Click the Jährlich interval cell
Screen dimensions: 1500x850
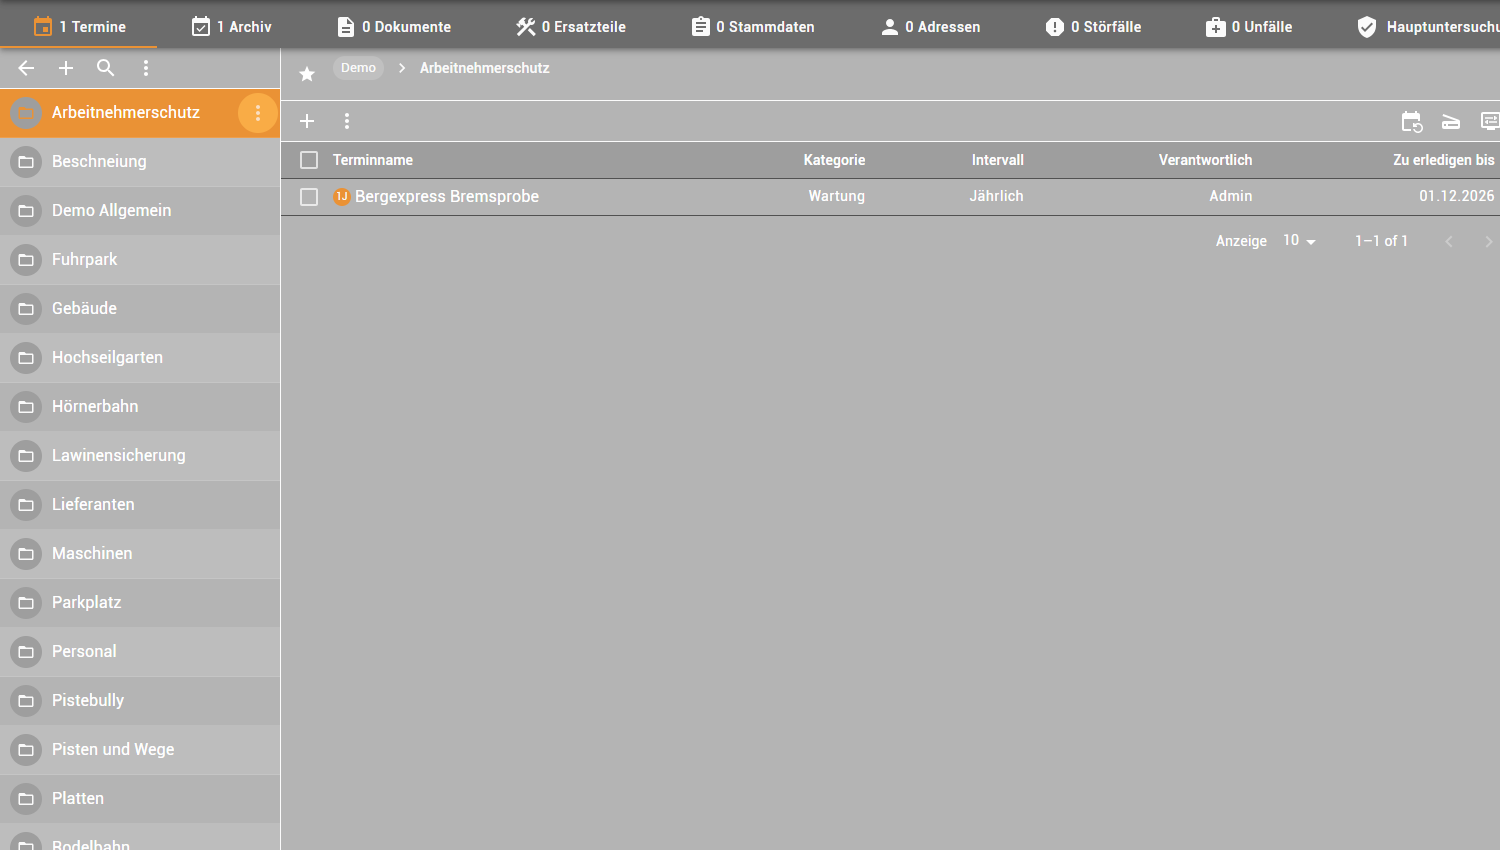point(996,196)
